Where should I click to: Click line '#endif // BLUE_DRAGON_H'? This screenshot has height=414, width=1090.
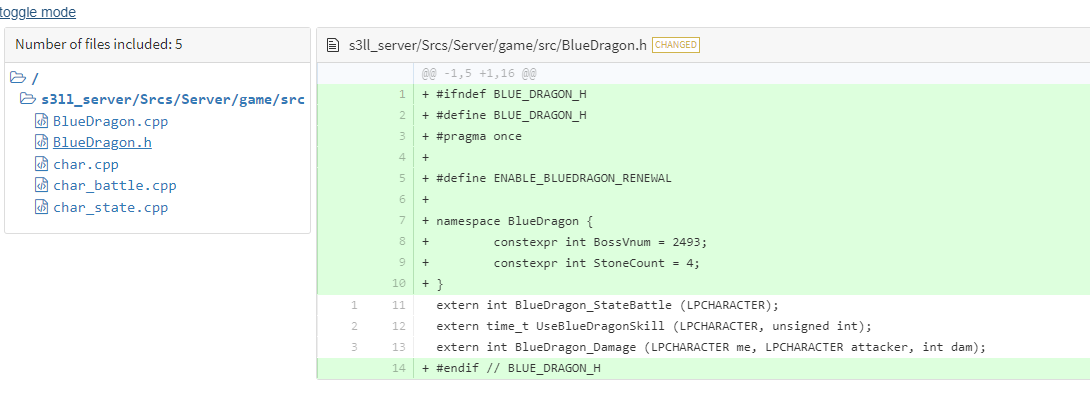tap(518, 368)
